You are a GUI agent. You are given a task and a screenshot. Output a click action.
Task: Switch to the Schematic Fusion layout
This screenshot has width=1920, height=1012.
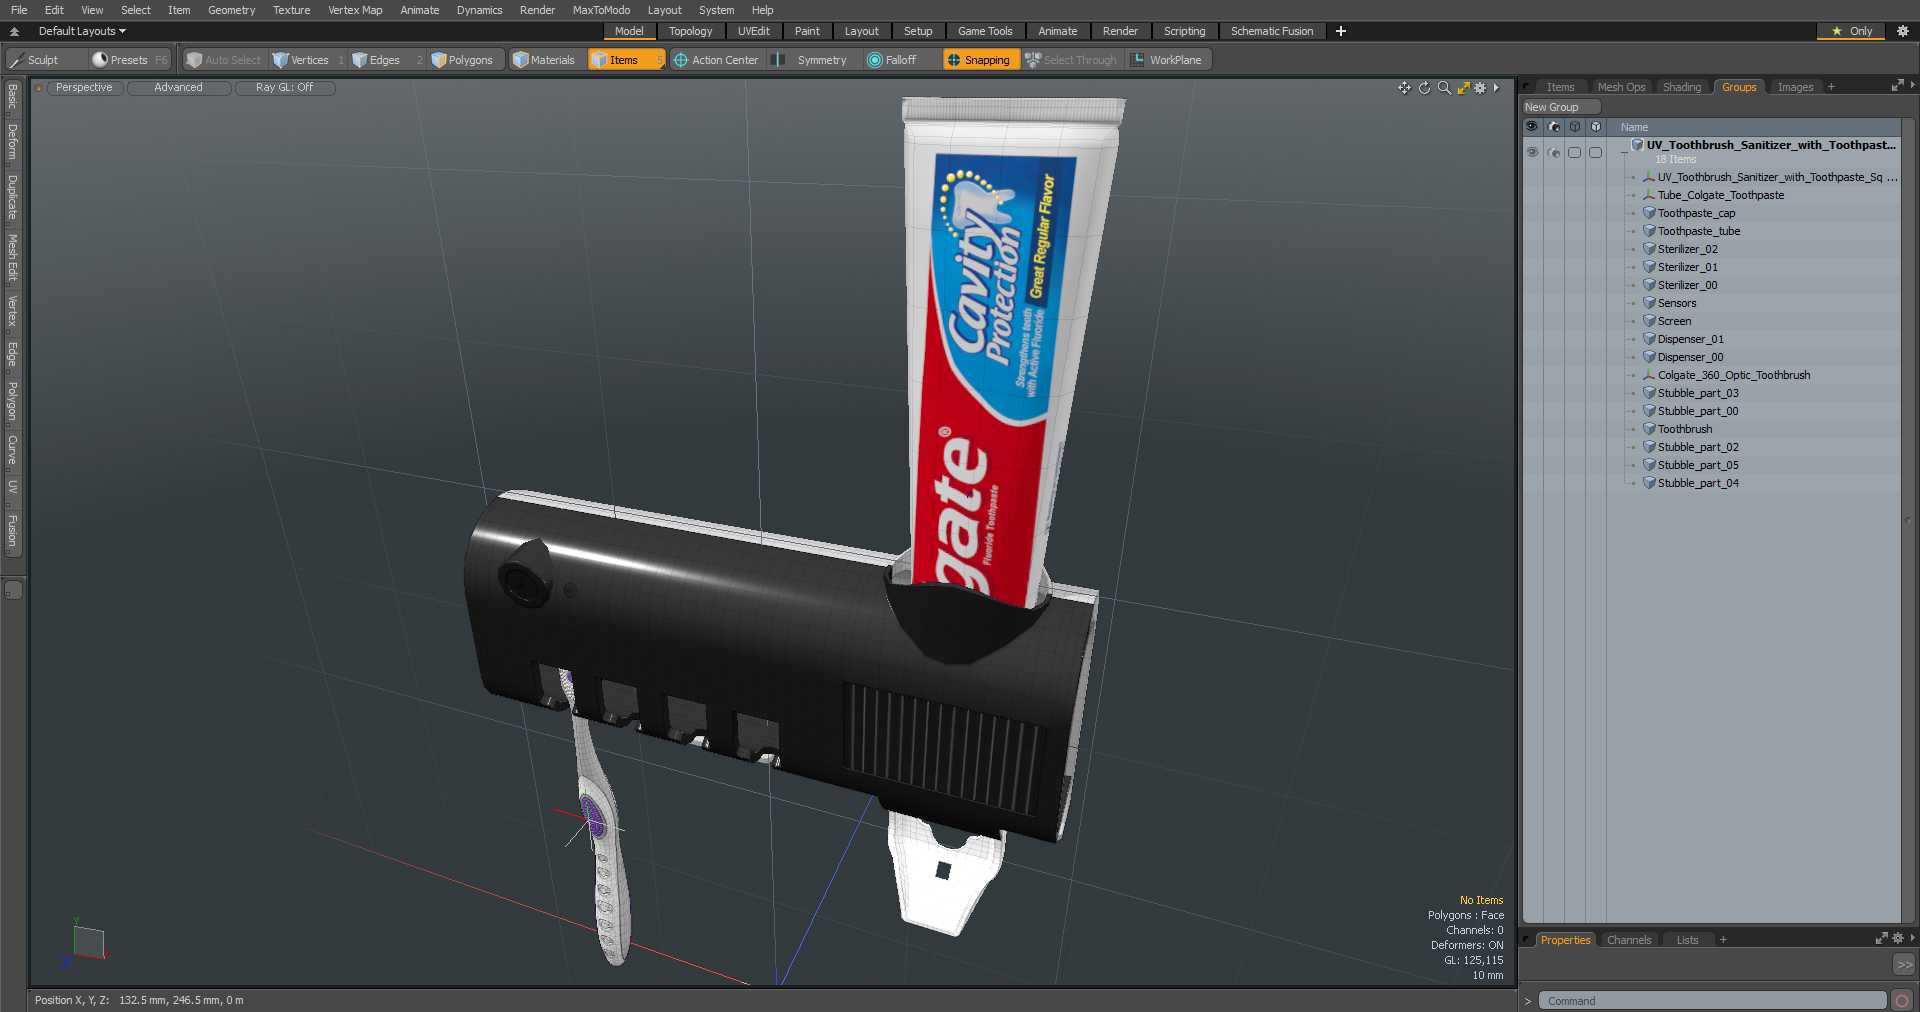click(x=1272, y=31)
